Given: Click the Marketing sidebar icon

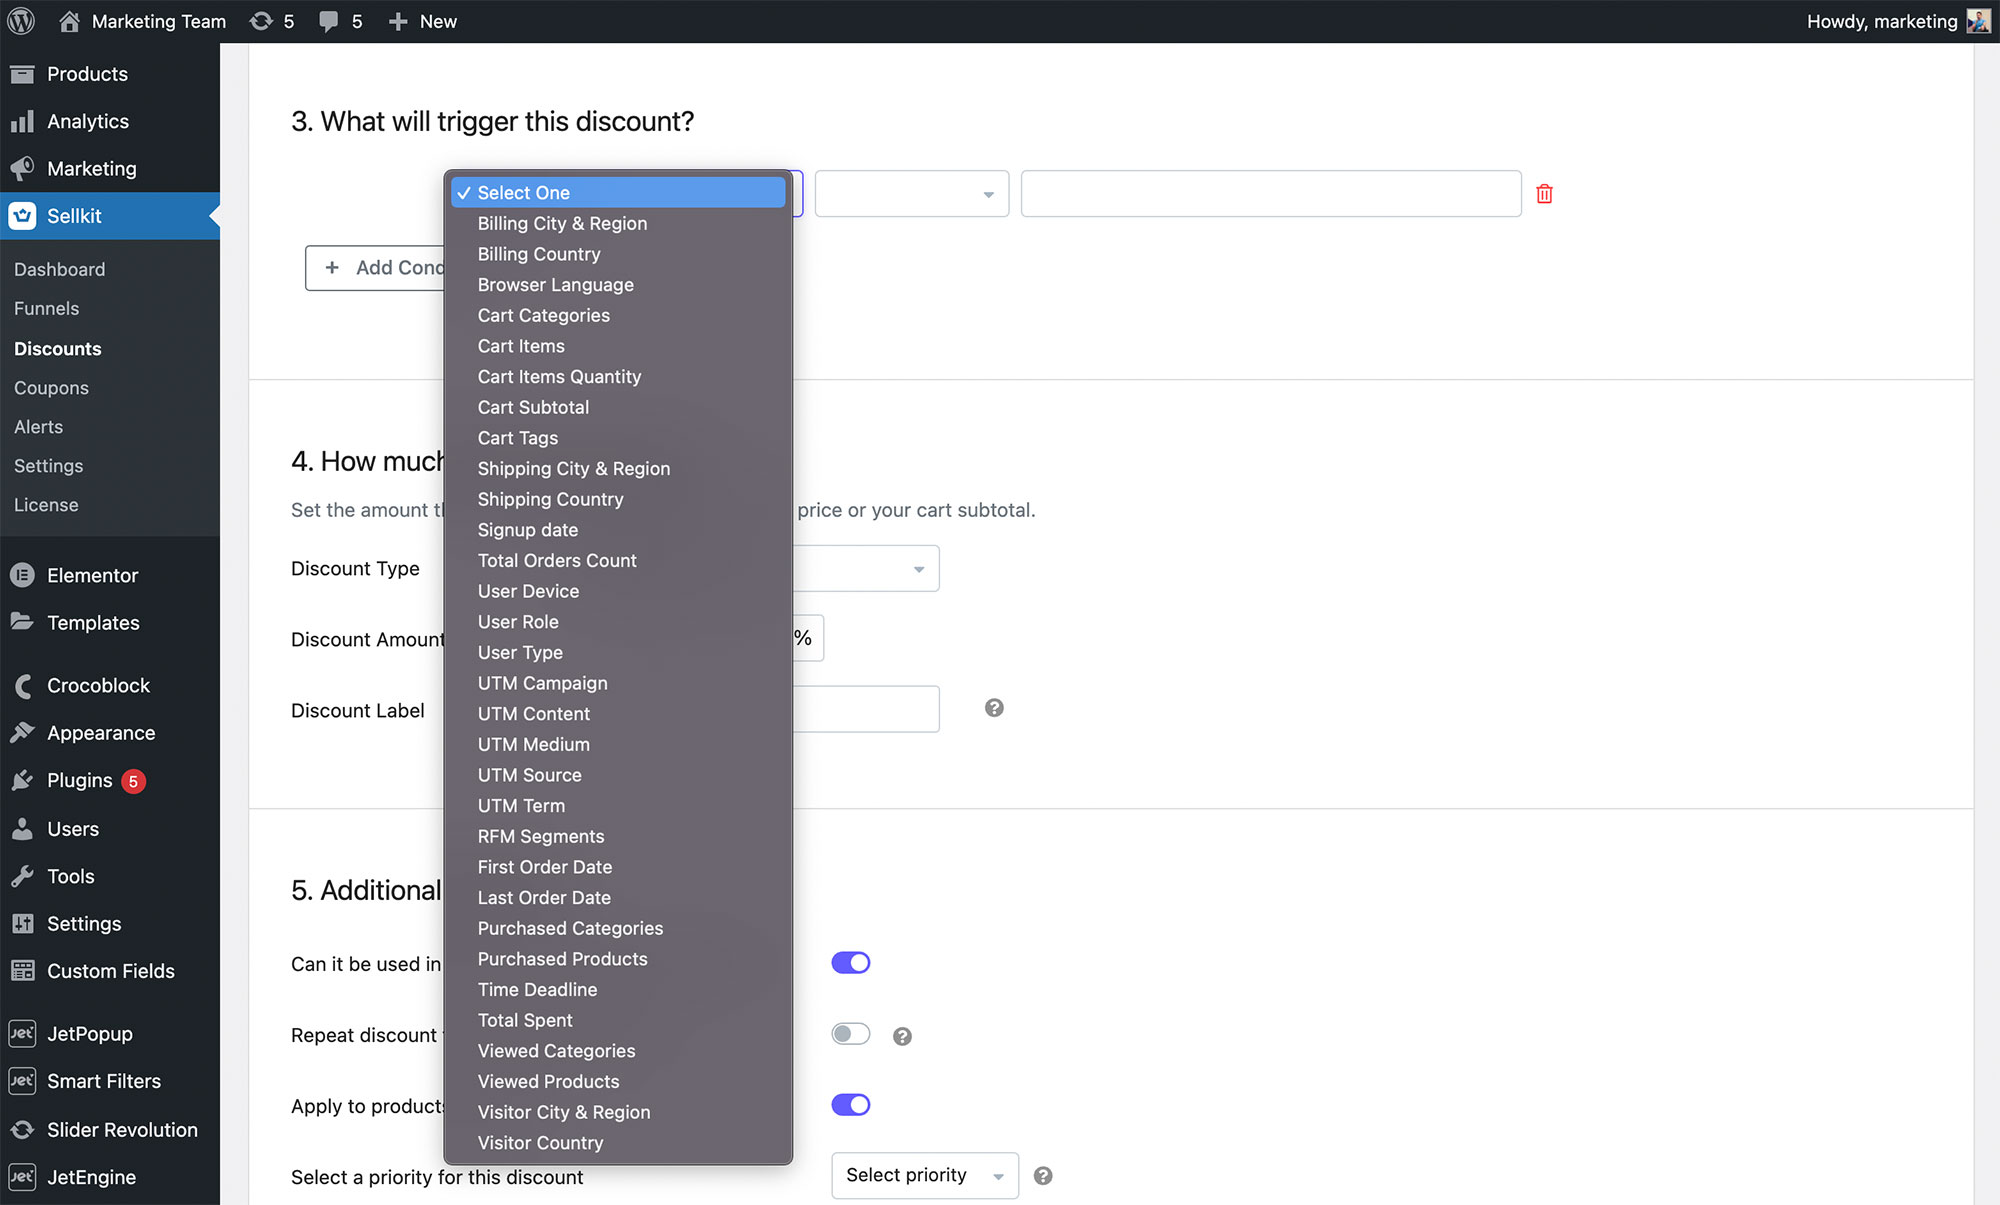Looking at the screenshot, I should [24, 168].
